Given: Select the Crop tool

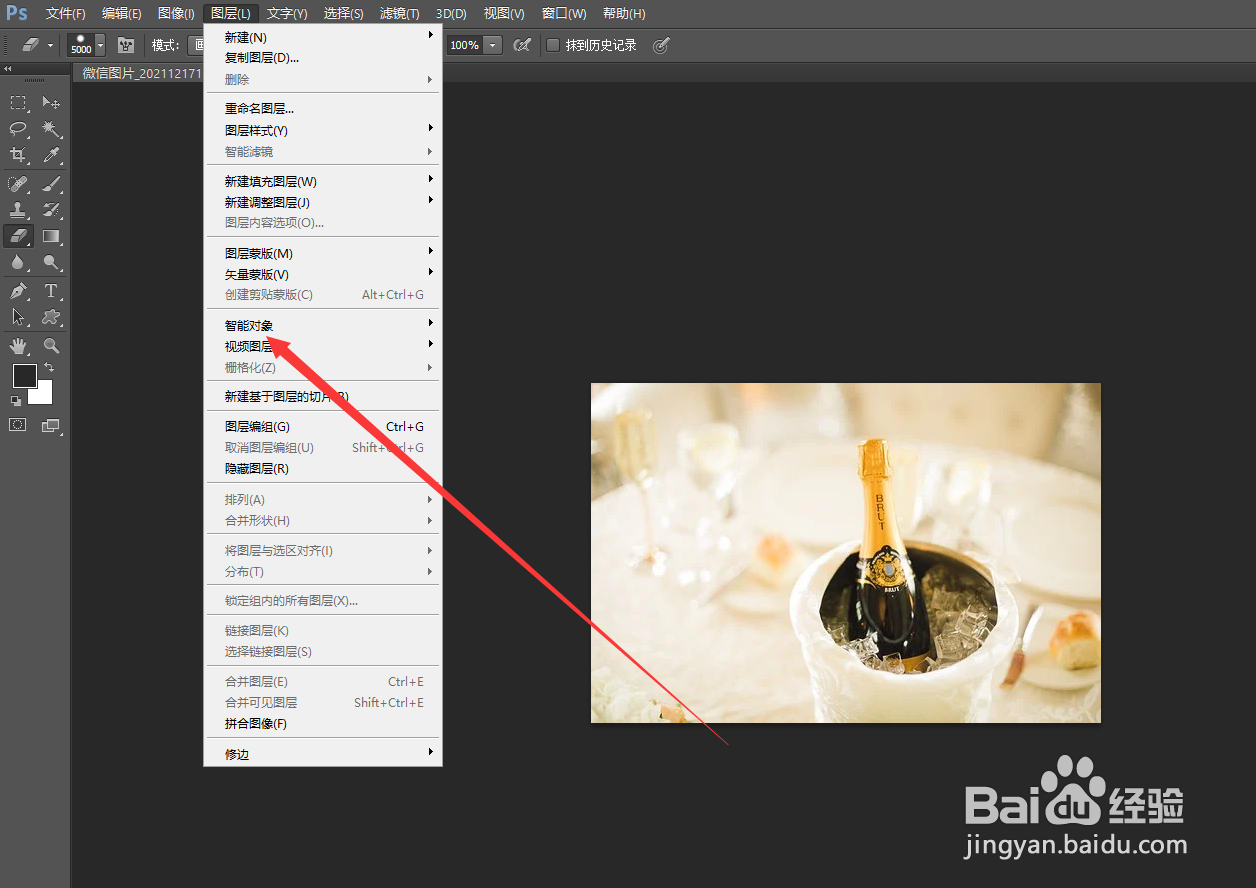Looking at the screenshot, I should pyautogui.click(x=18, y=155).
